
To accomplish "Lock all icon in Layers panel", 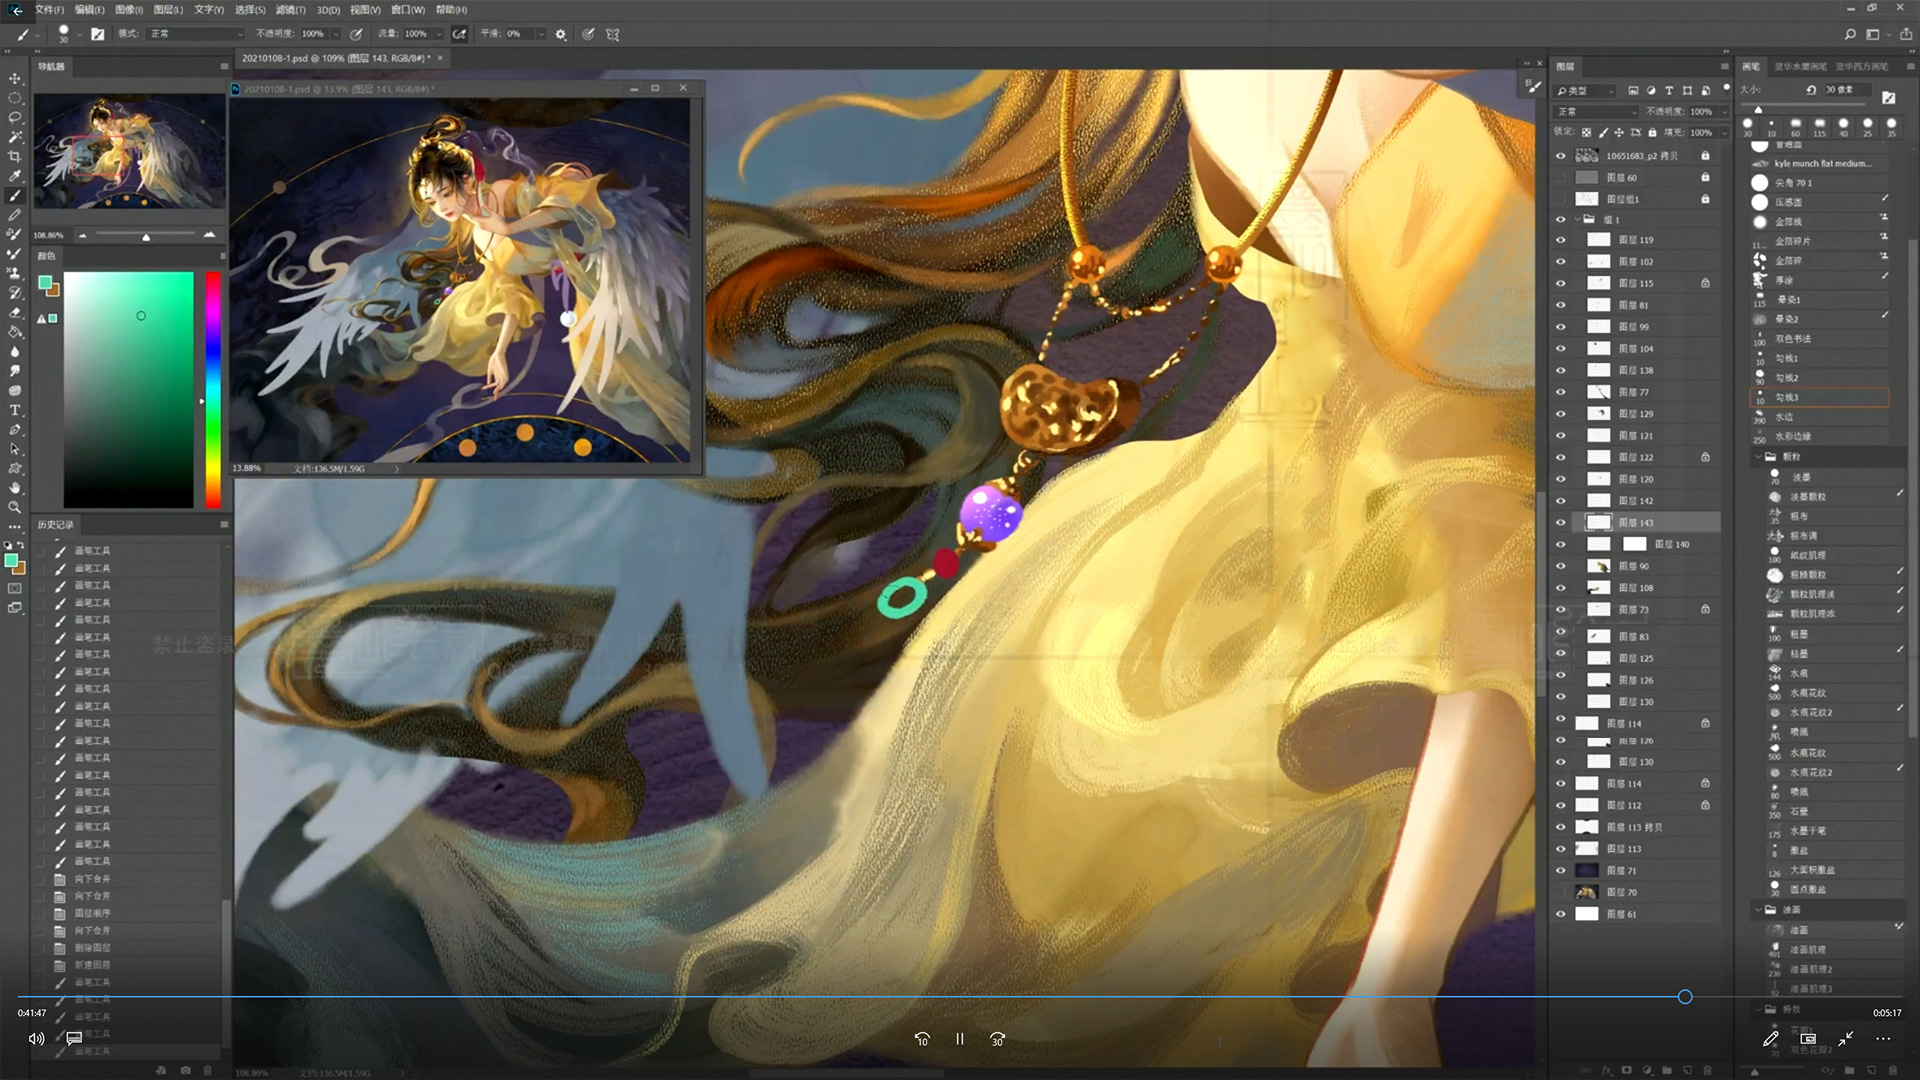I will (x=1652, y=132).
